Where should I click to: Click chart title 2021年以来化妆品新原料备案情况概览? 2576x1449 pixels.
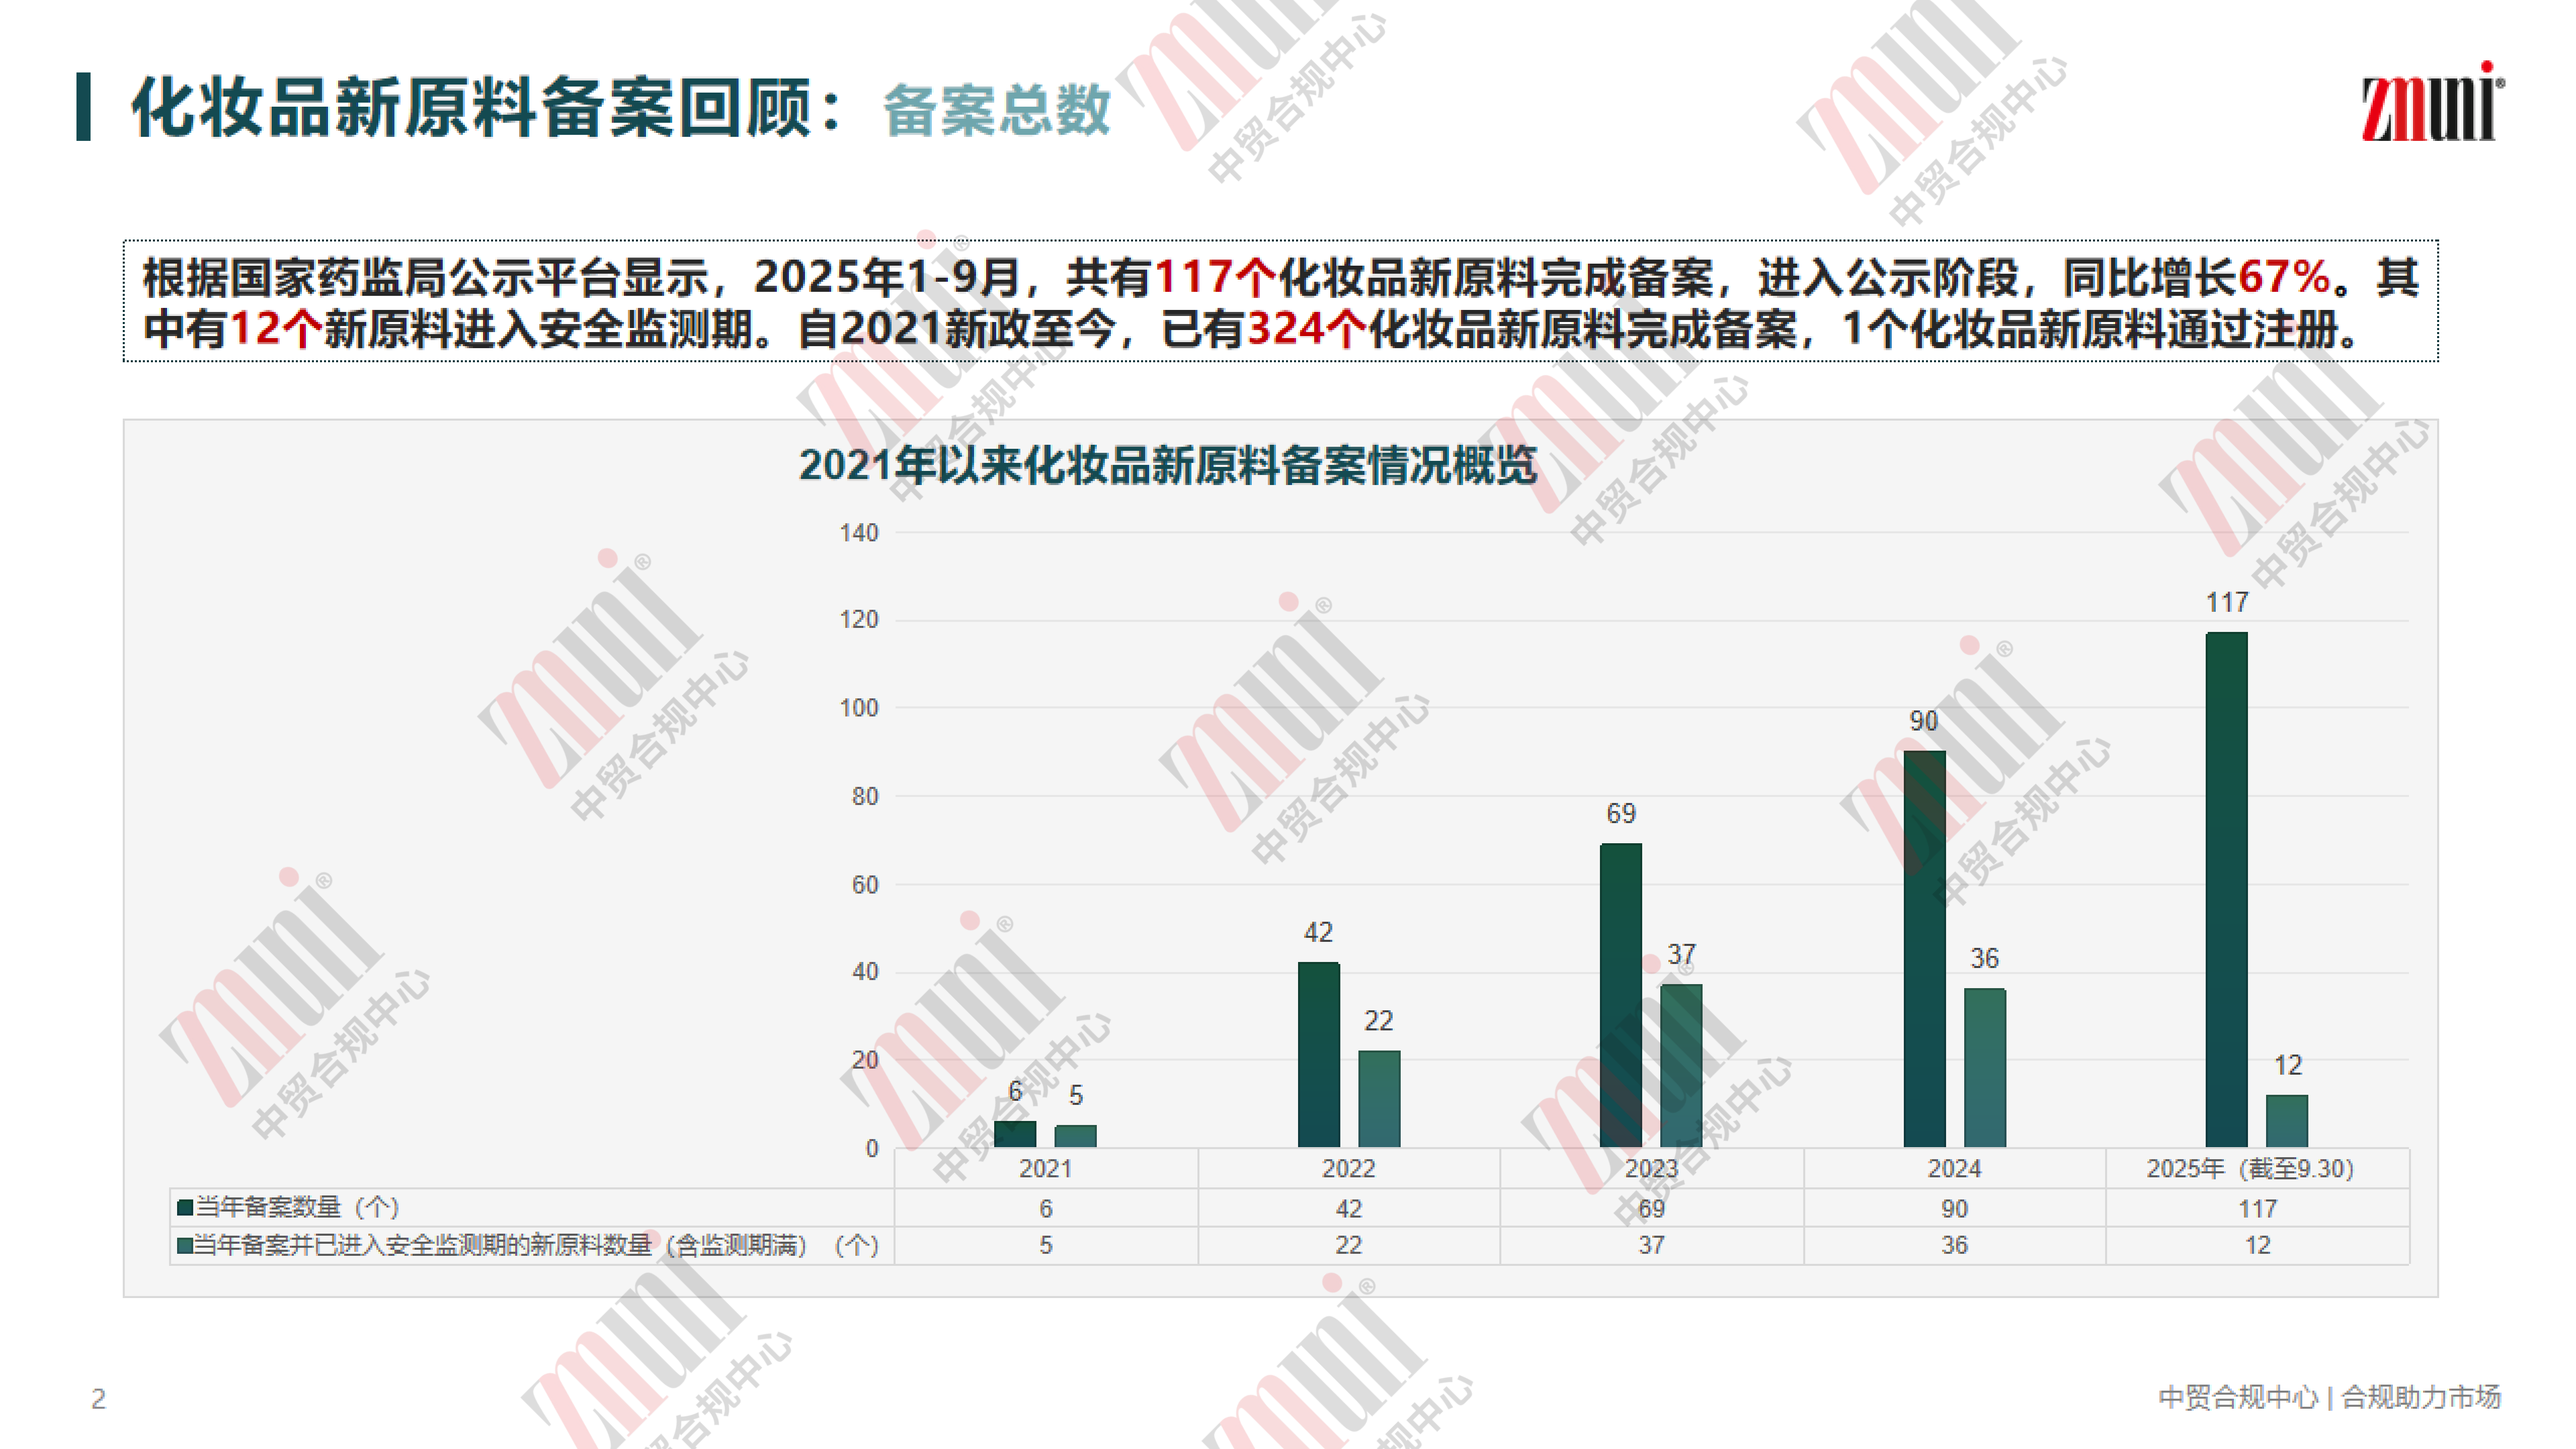point(1167,465)
